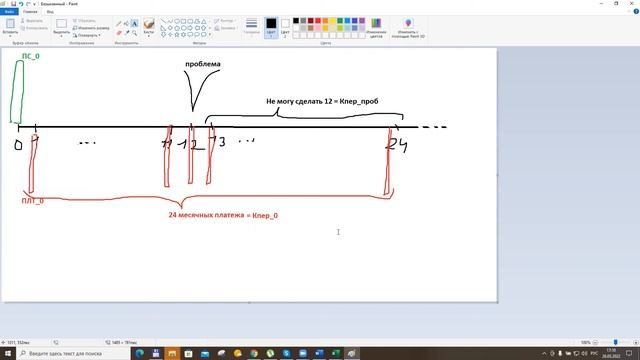The height and width of the screenshot is (360, 640).
Task: Expand the Select (Выделить) dropdown arrow
Action: [62, 36]
